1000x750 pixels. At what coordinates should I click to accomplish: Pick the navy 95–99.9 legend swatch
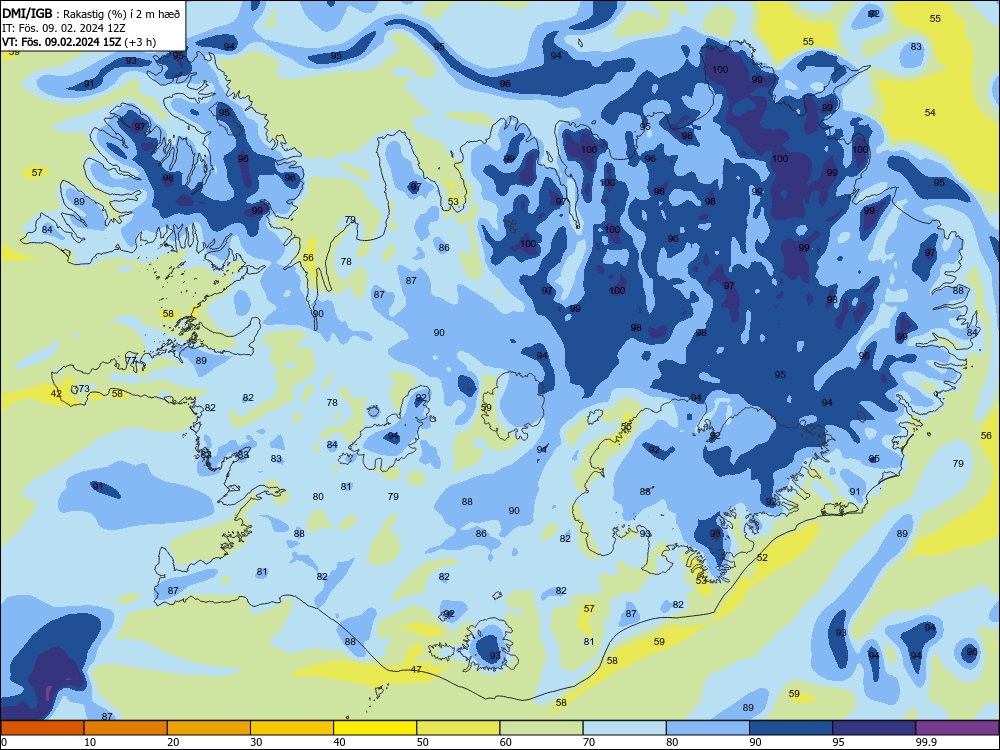pos(874,728)
